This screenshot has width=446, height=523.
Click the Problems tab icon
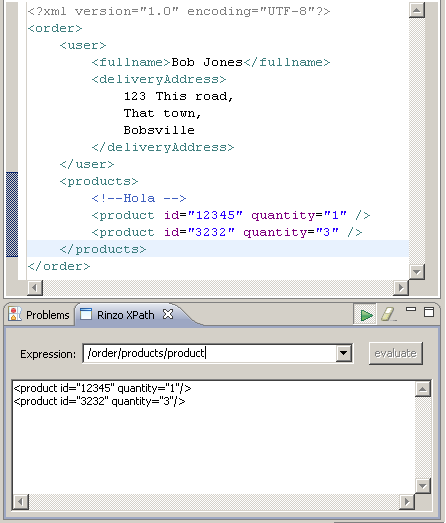point(15,314)
